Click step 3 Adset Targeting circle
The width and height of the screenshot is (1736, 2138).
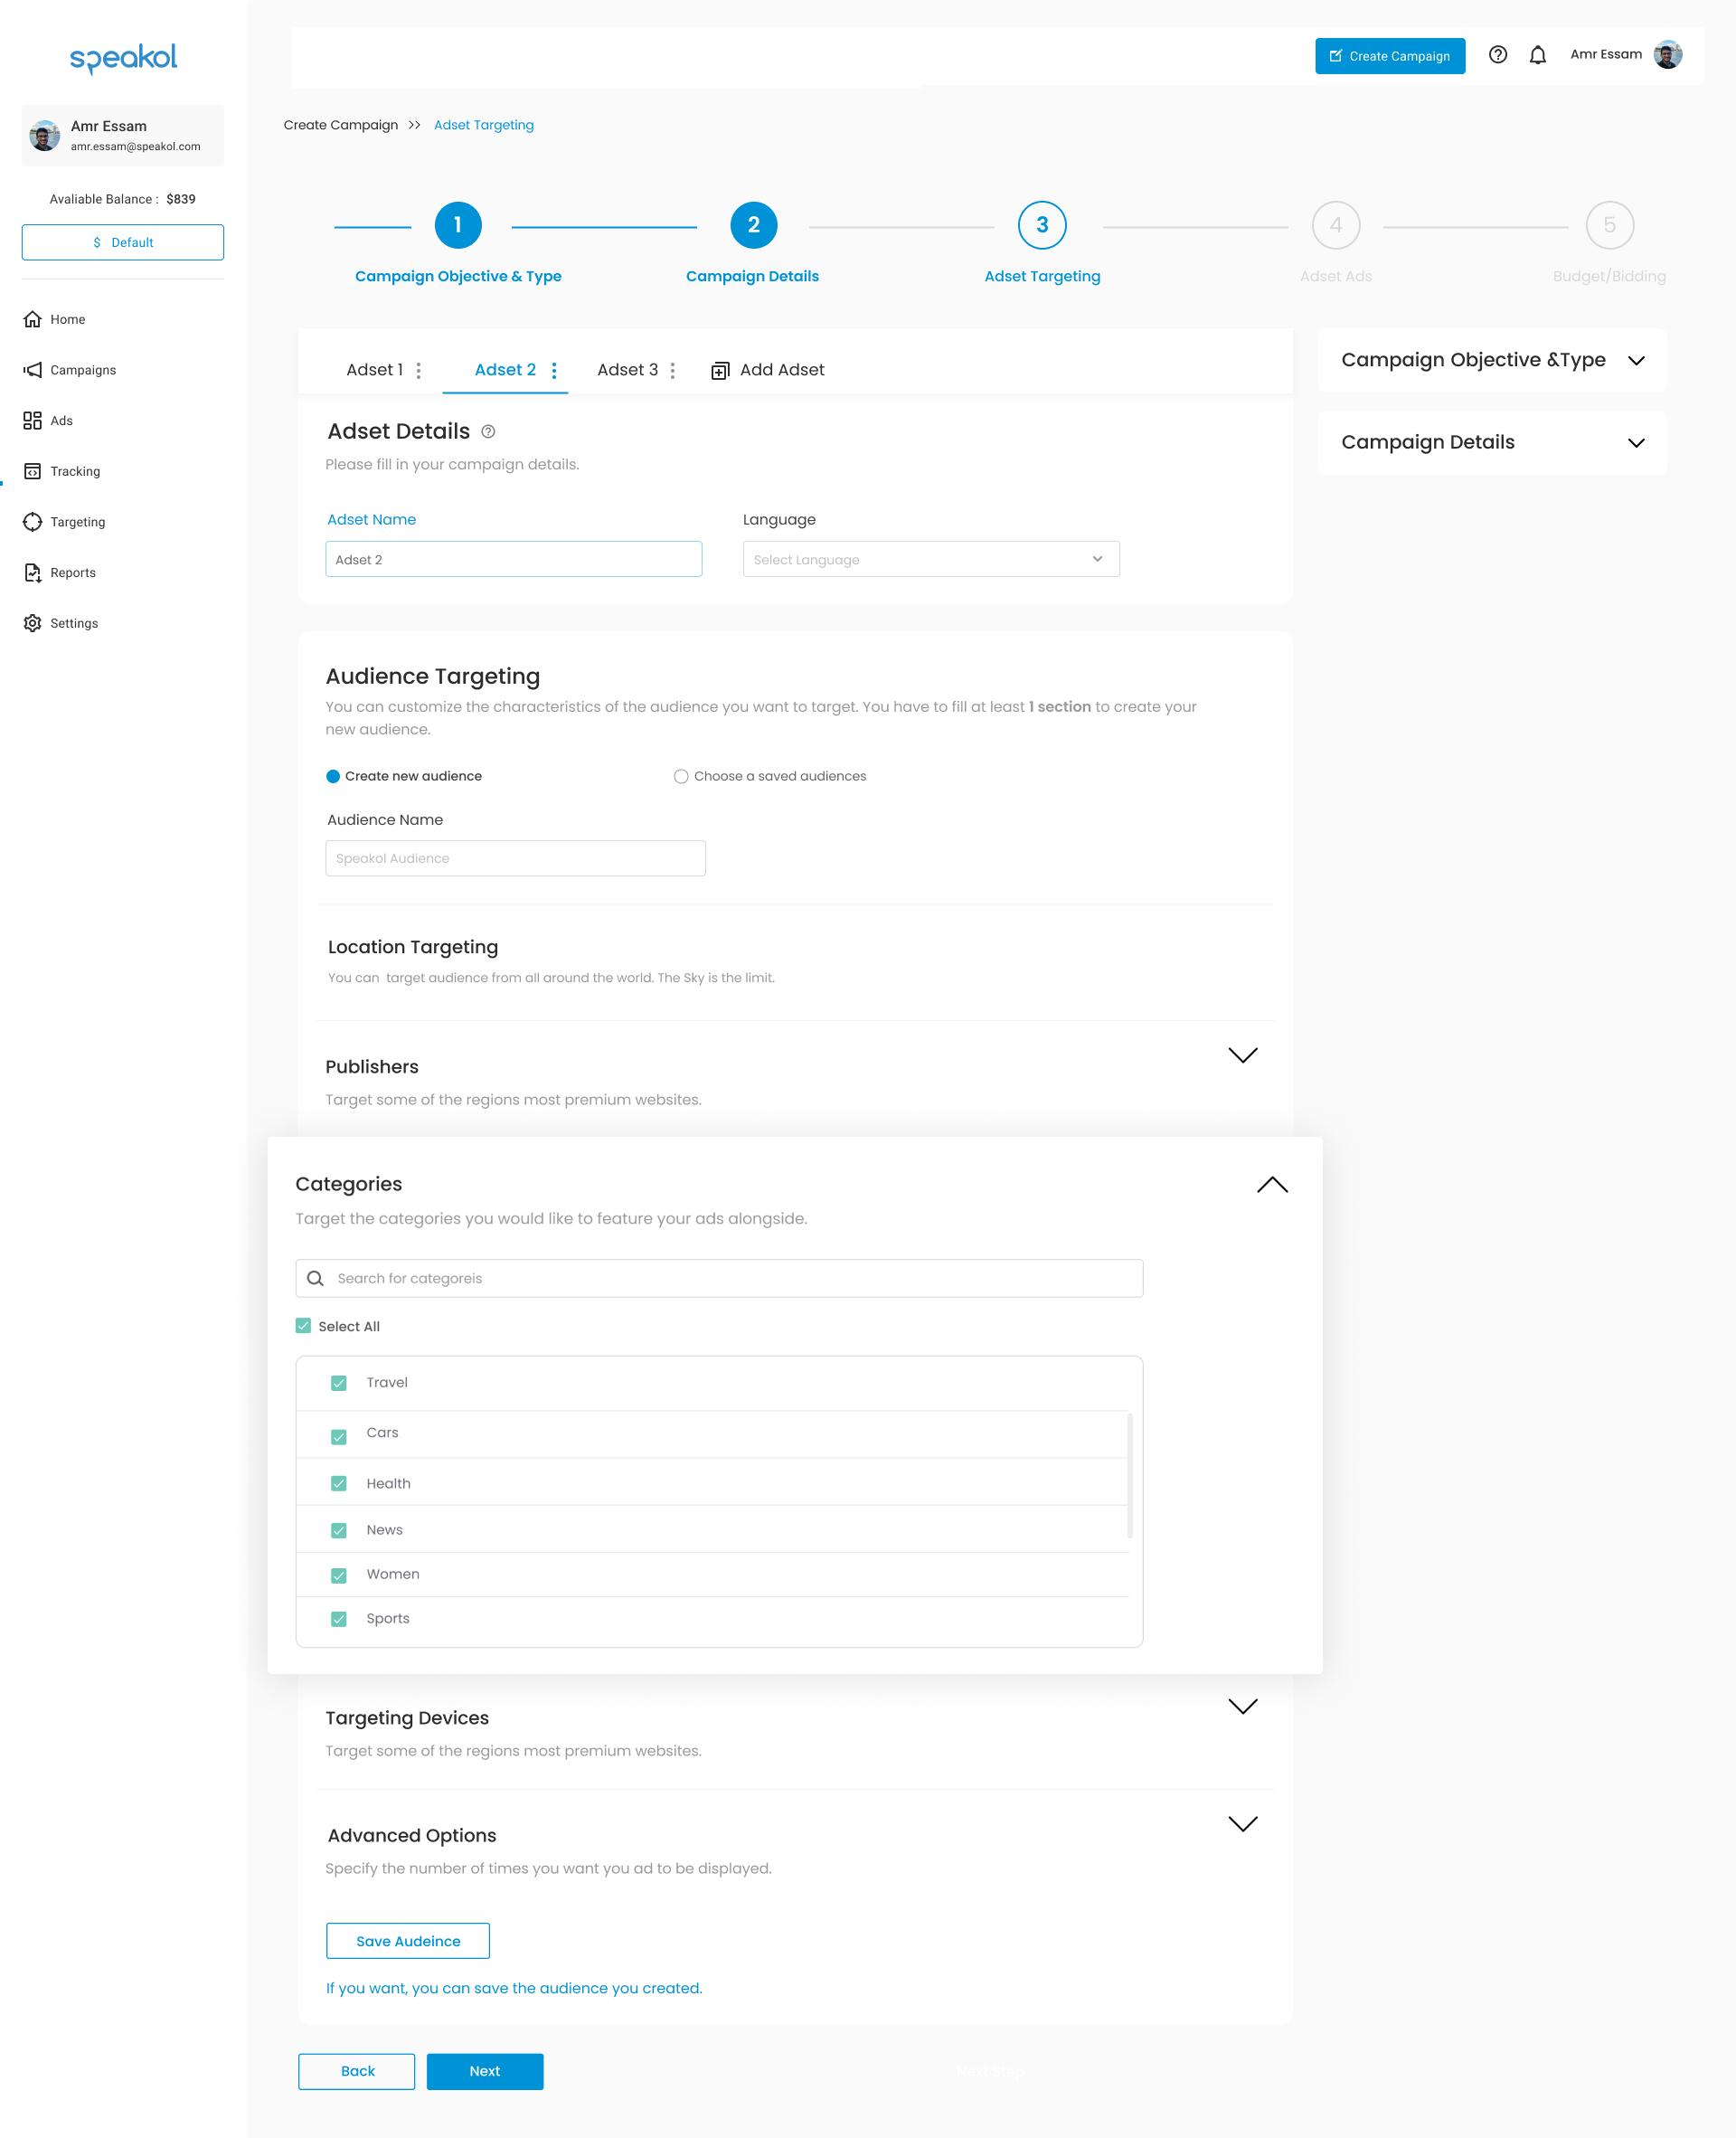pos(1042,225)
